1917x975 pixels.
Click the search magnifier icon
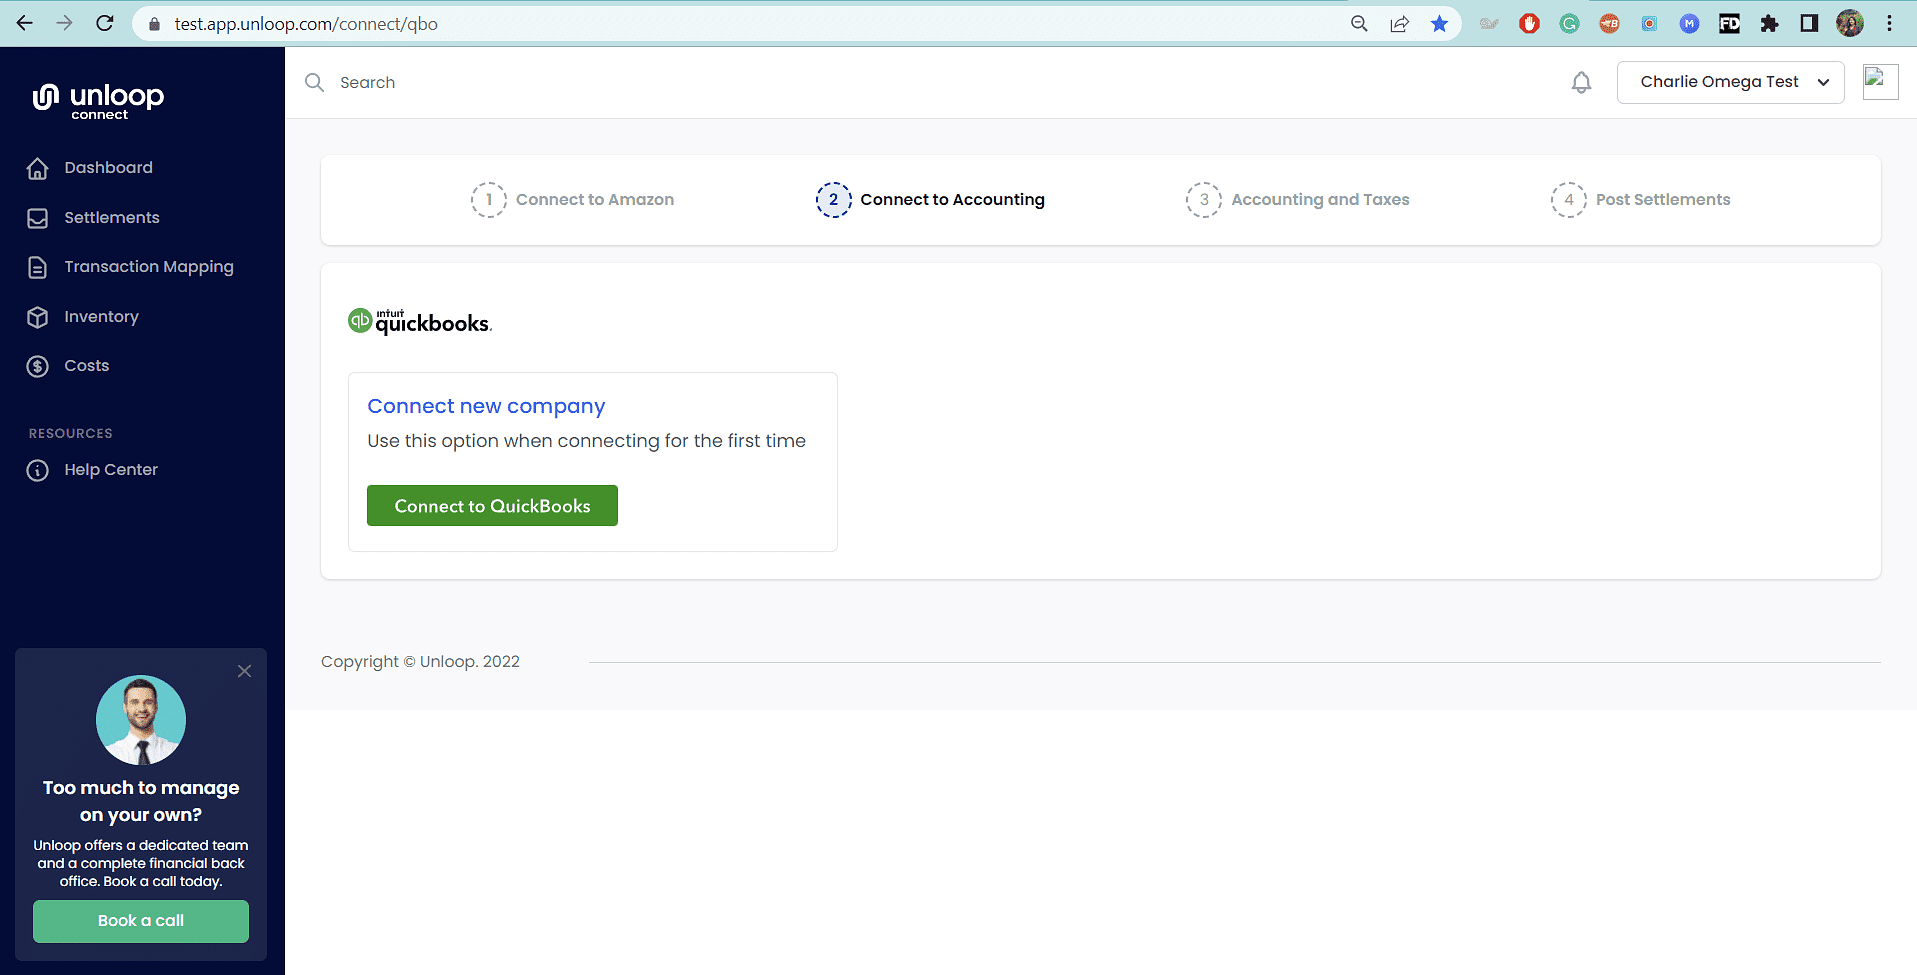point(314,82)
